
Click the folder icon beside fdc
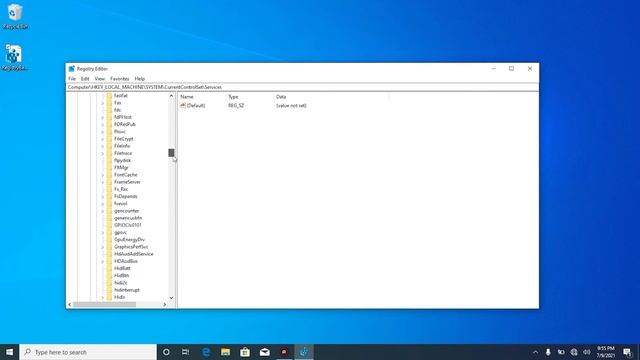pyautogui.click(x=109, y=110)
